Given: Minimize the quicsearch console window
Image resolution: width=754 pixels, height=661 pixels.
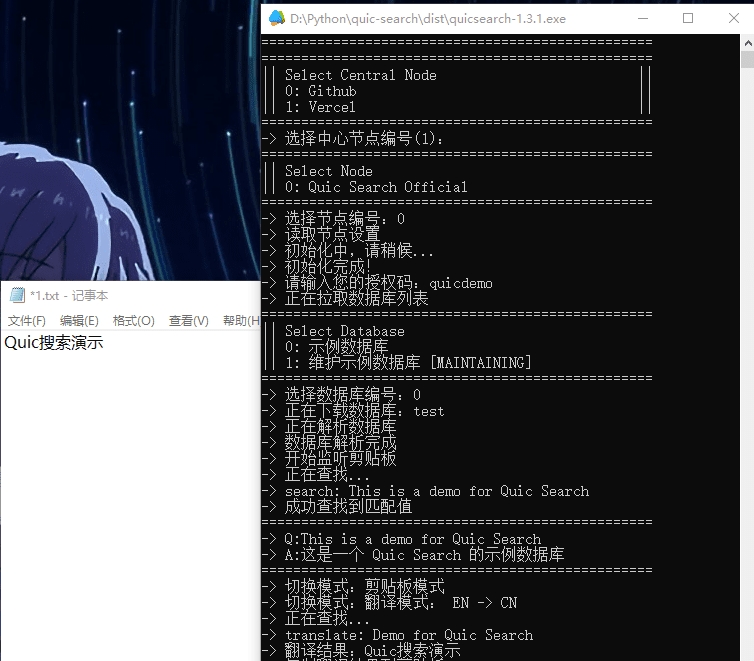Looking at the screenshot, I should (x=643, y=18).
